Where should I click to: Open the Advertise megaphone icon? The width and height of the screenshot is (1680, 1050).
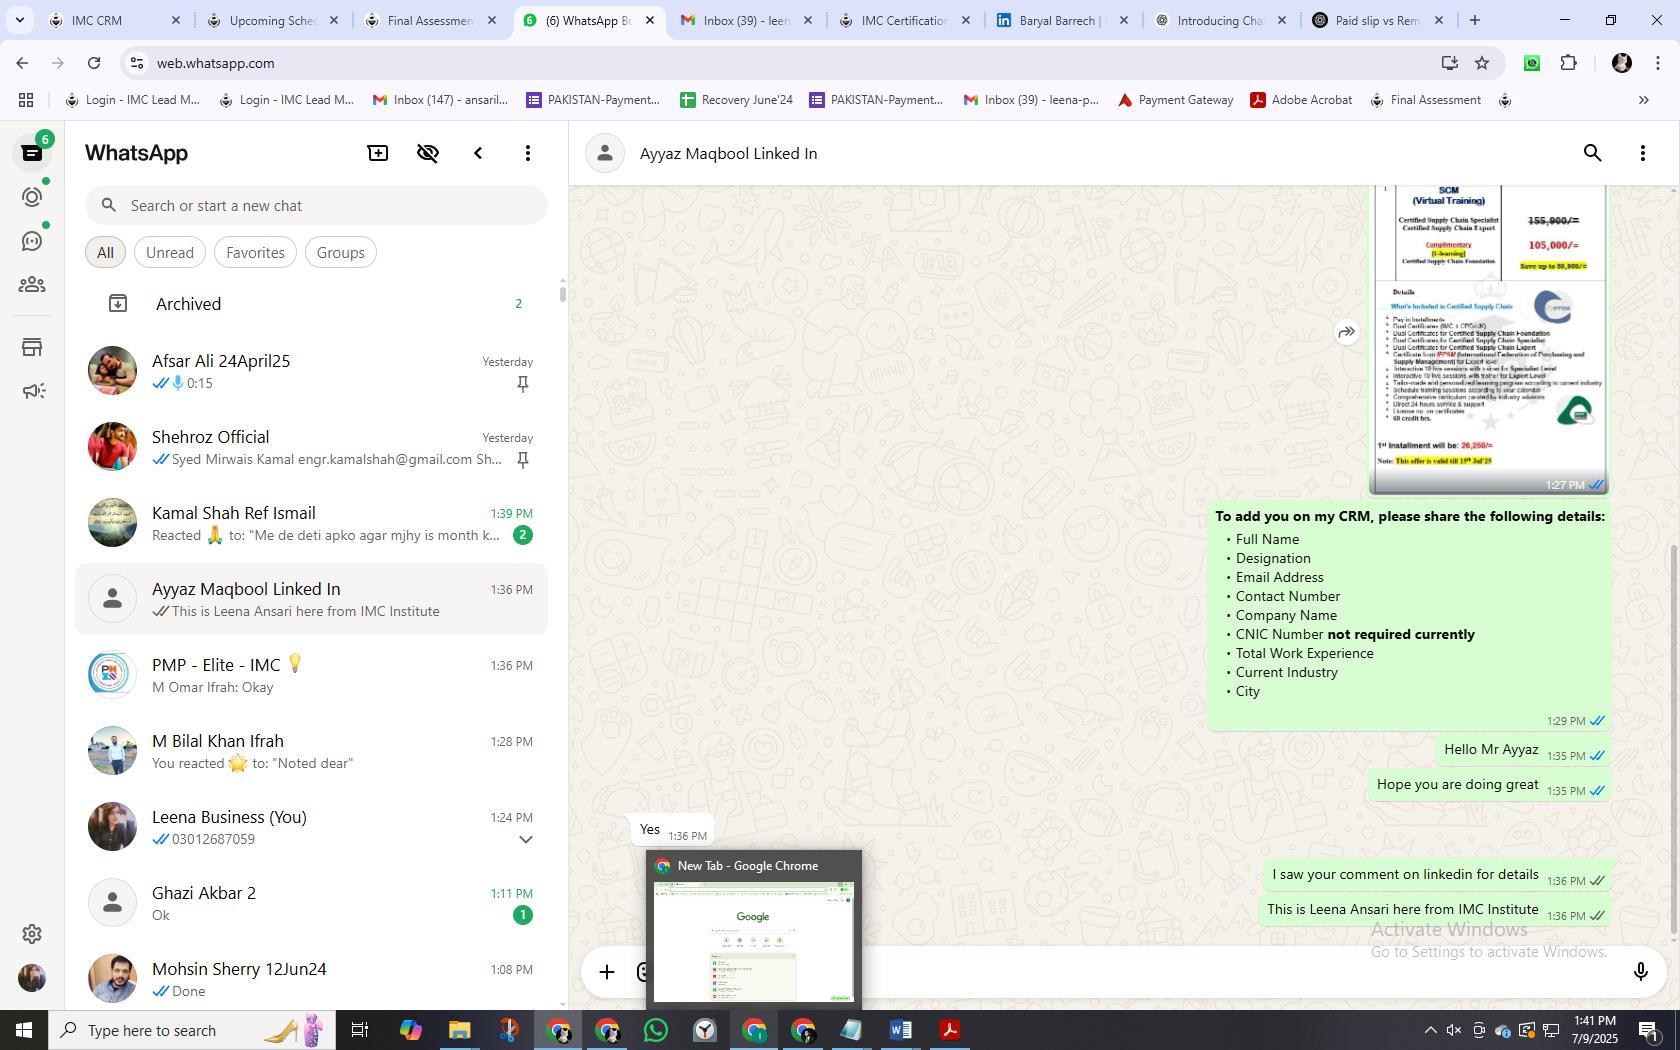pyautogui.click(x=32, y=391)
